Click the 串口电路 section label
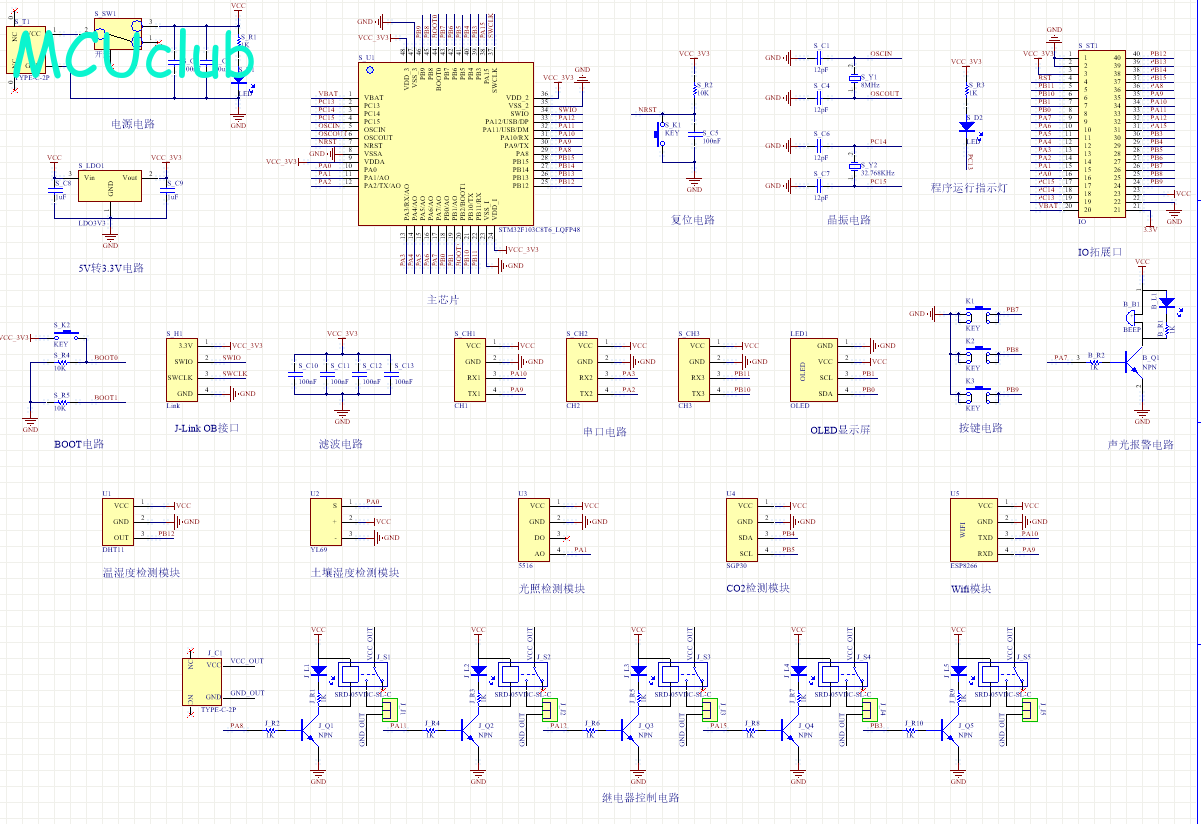Image resolution: width=1201 pixels, height=824 pixels. click(x=605, y=432)
